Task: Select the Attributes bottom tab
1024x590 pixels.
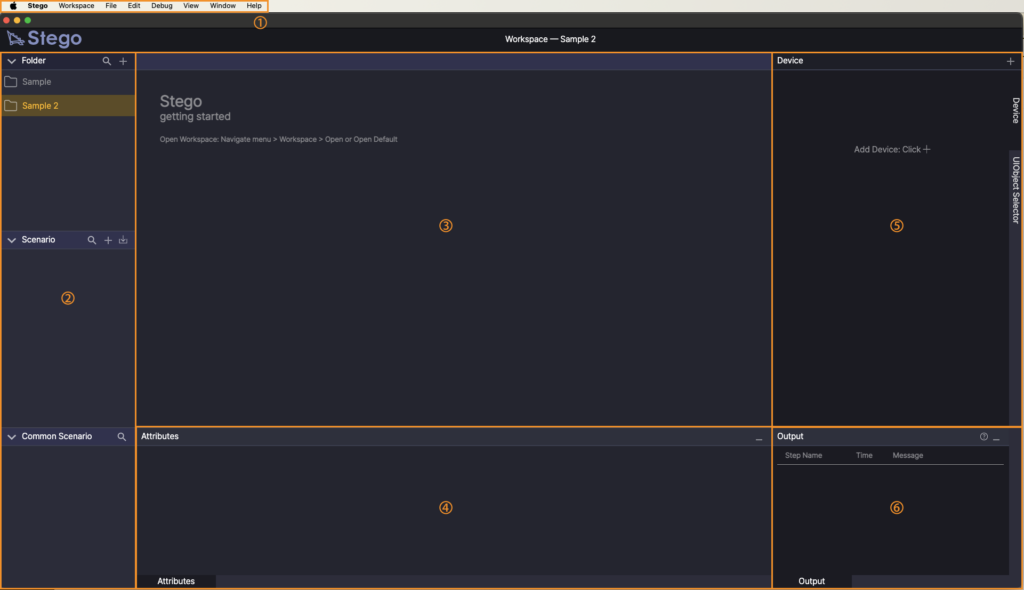Action: pos(176,581)
